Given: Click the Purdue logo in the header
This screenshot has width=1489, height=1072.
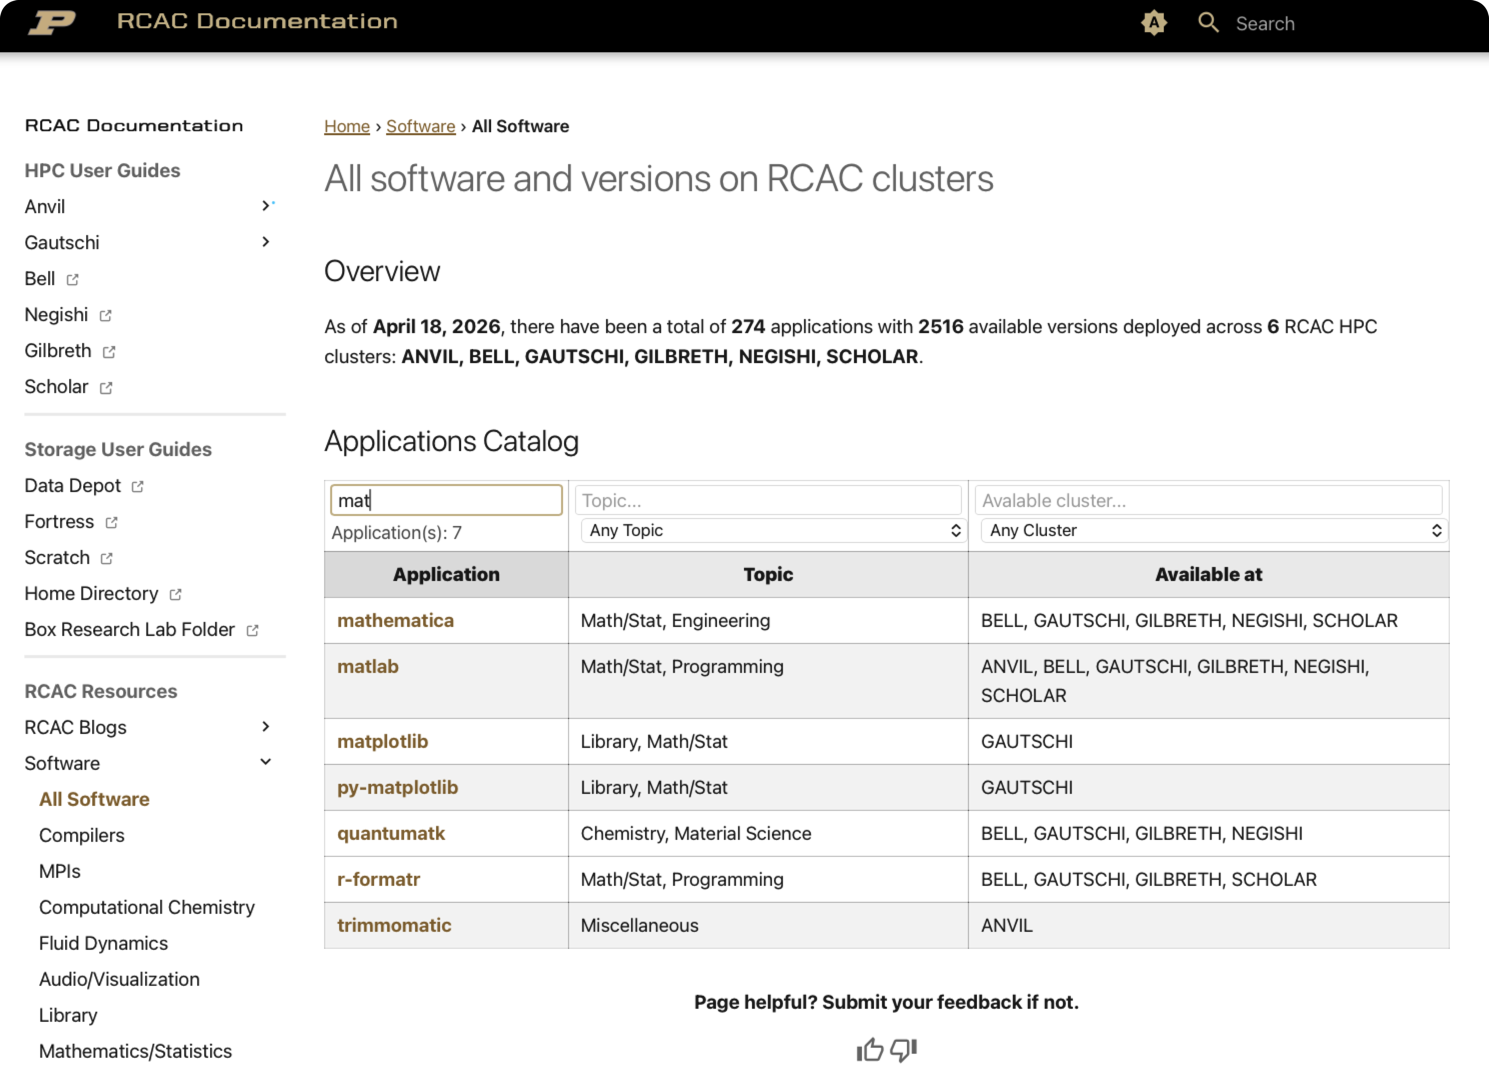Looking at the screenshot, I should (x=54, y=22).
